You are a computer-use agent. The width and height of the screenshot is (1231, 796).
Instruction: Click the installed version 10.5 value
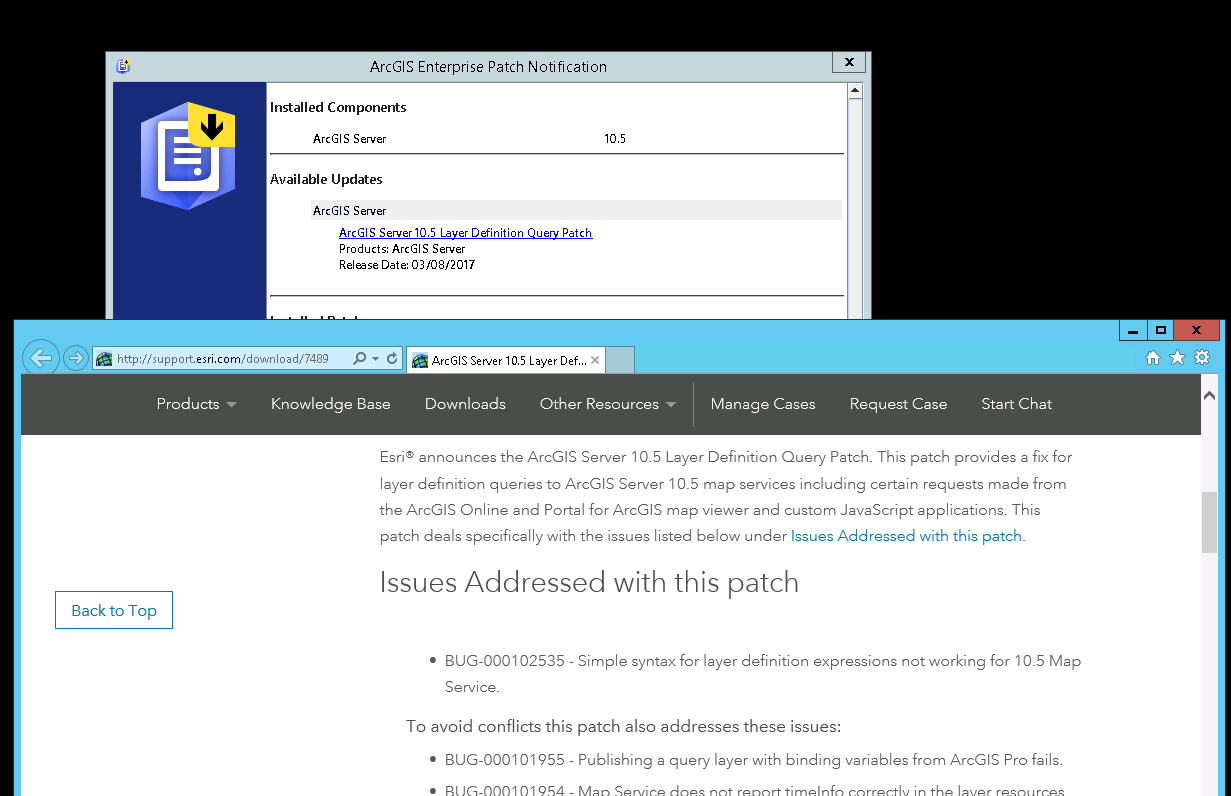click(x=615, y=139)
